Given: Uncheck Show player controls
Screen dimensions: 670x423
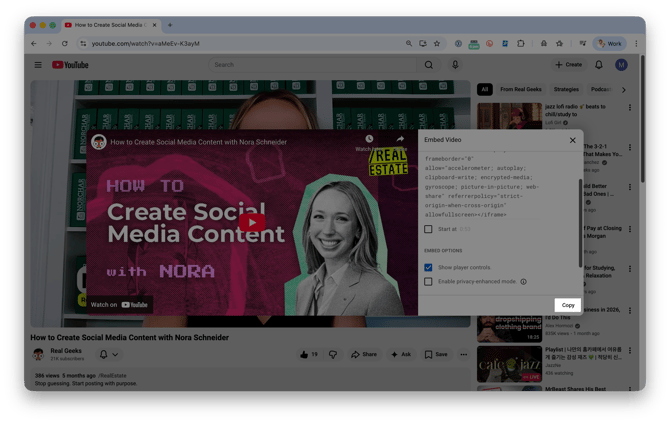Looking at the screenshot, I should coord(428,267).
